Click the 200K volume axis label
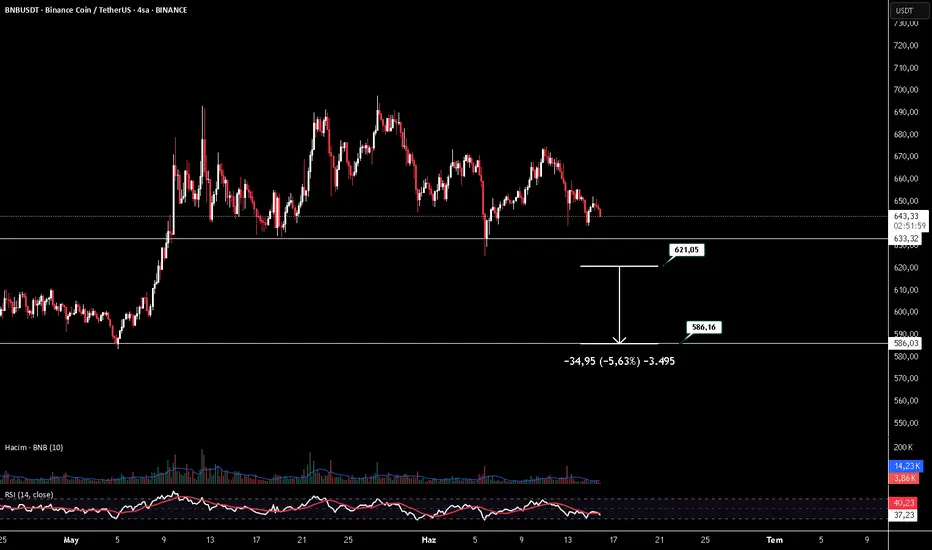 pyautogui.click(x=903, y=447)
